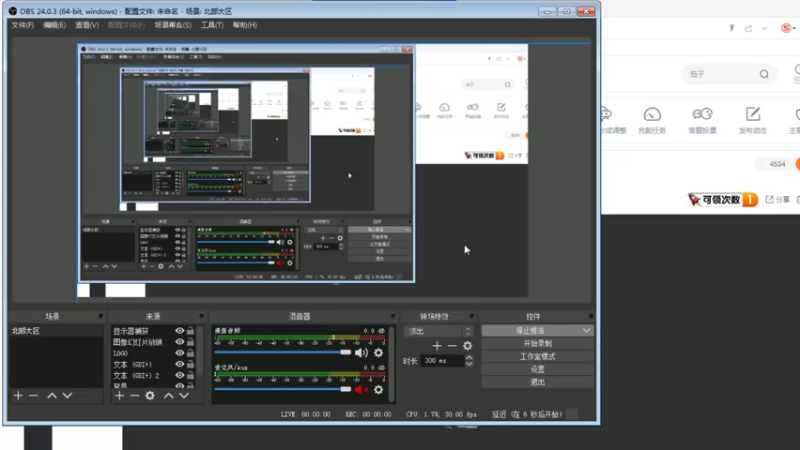
Task: Open the 帮助(H) menu
Action: pos(245,25)
